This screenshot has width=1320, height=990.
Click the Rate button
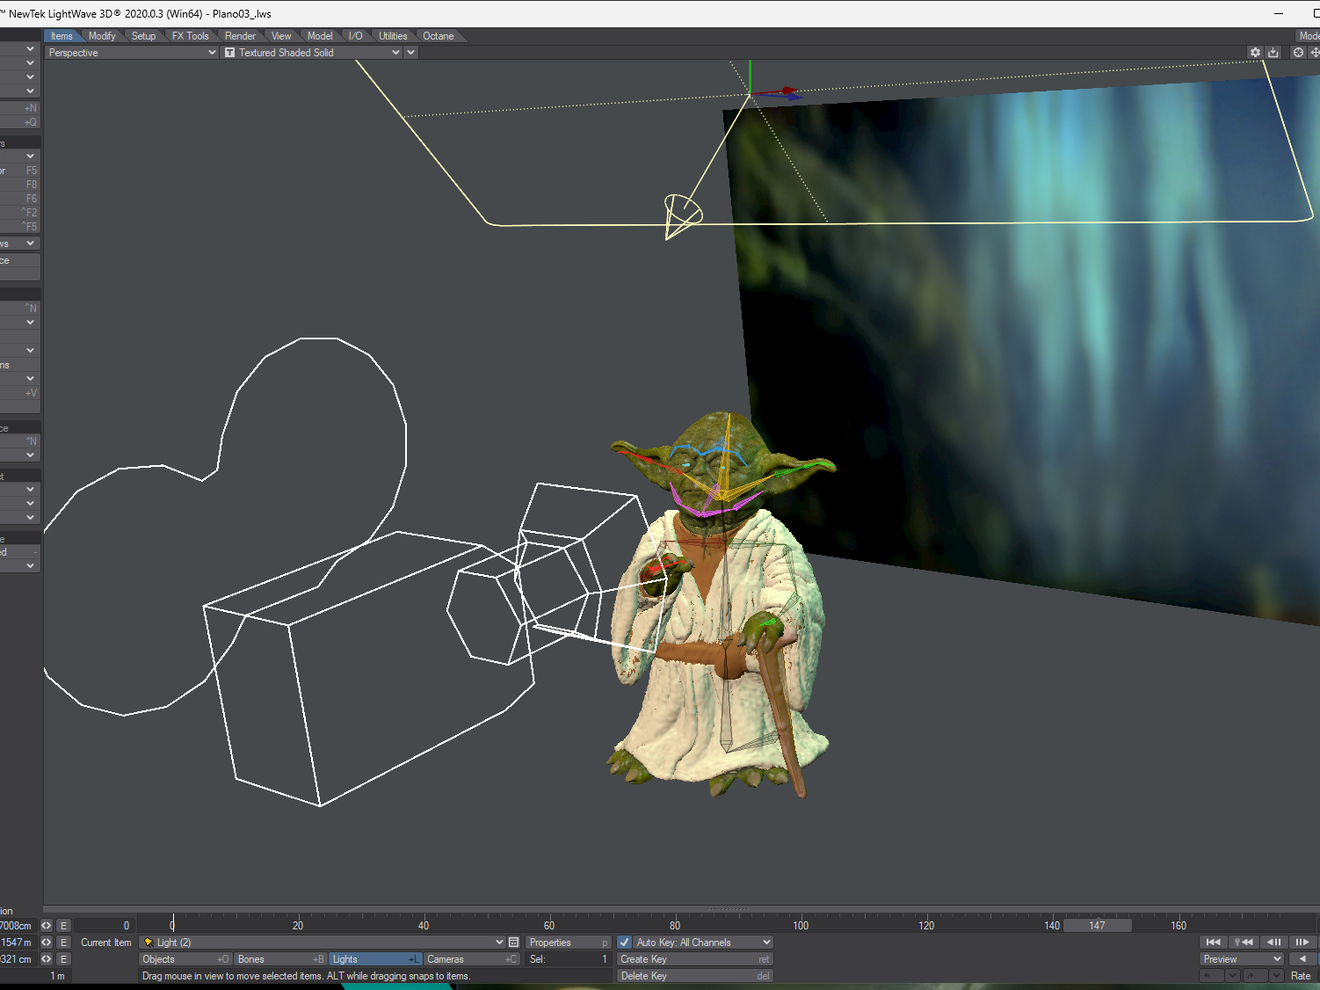[1301, 976]
